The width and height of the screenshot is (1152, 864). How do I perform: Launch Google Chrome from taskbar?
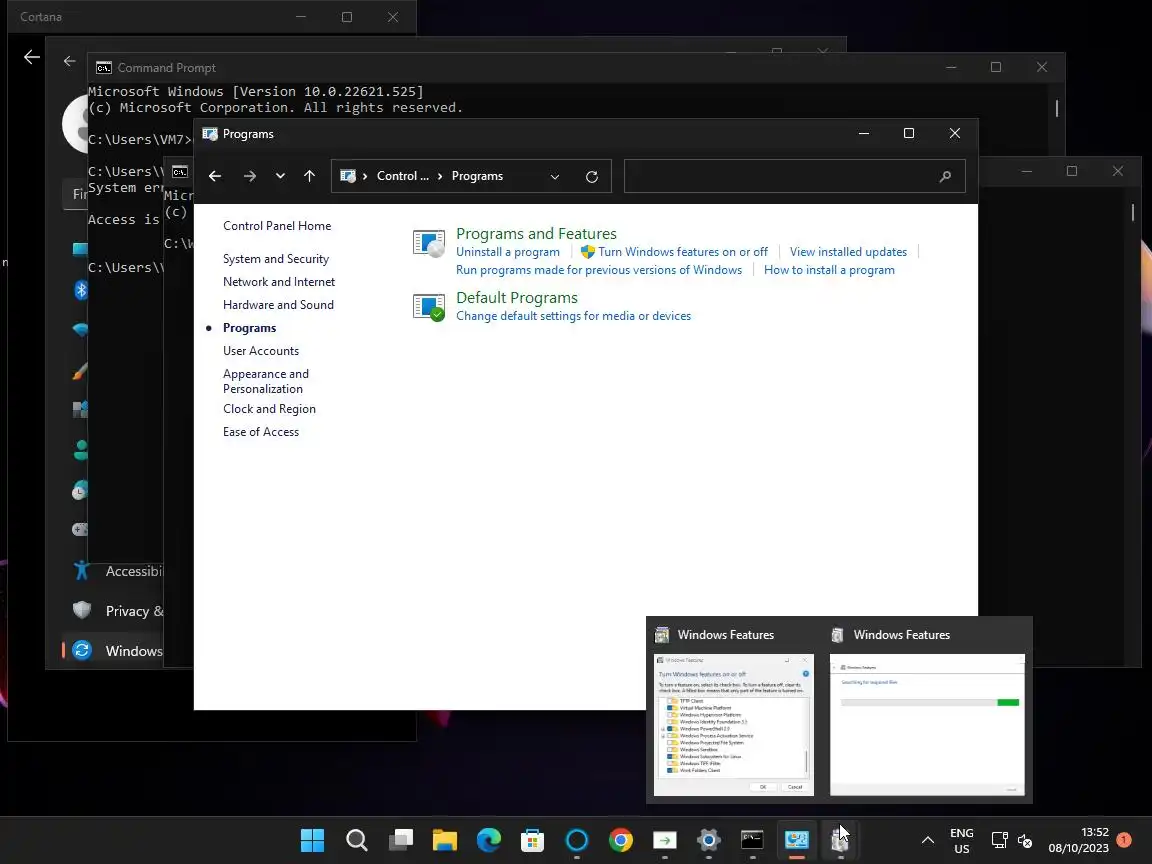(x=621, y=840)
